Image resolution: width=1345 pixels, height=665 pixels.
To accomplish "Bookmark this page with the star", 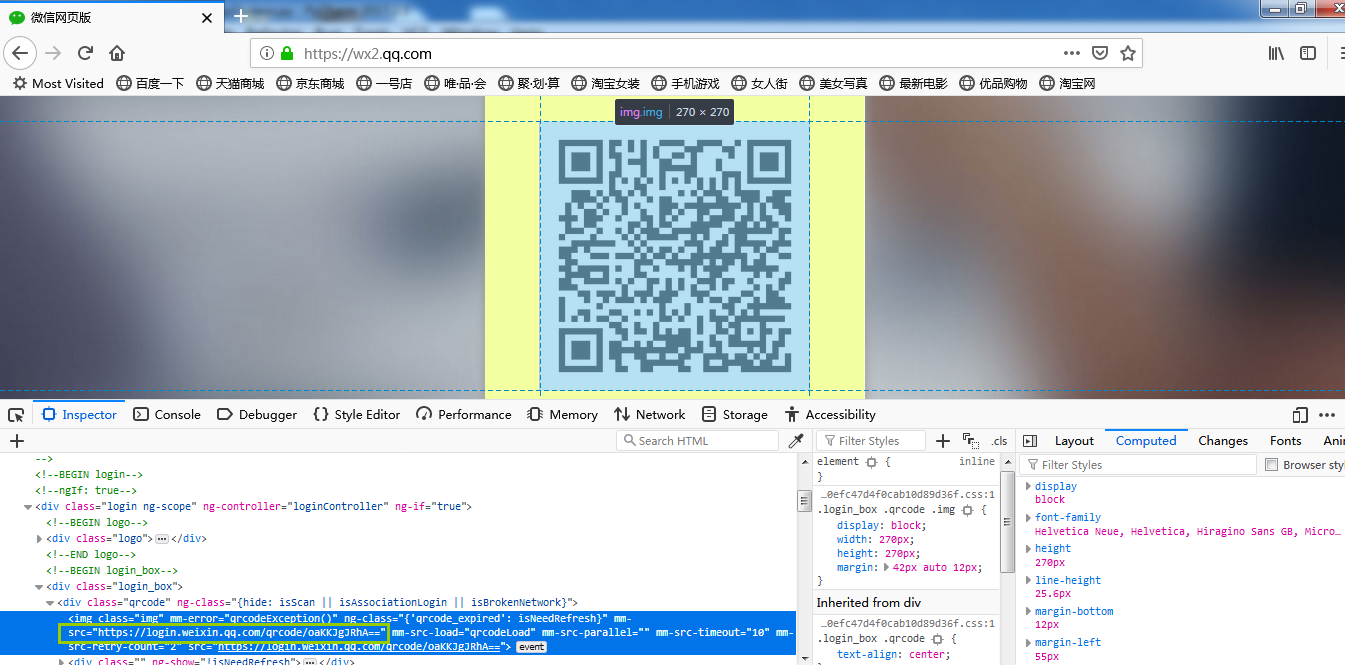I will coord(1128,53).
